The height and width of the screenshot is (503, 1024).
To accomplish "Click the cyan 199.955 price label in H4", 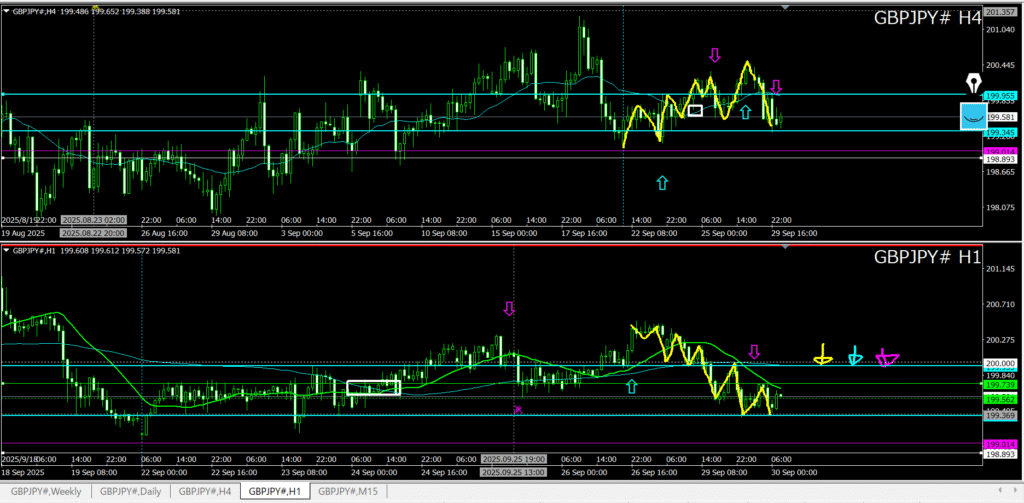I will coord(1001,96).
